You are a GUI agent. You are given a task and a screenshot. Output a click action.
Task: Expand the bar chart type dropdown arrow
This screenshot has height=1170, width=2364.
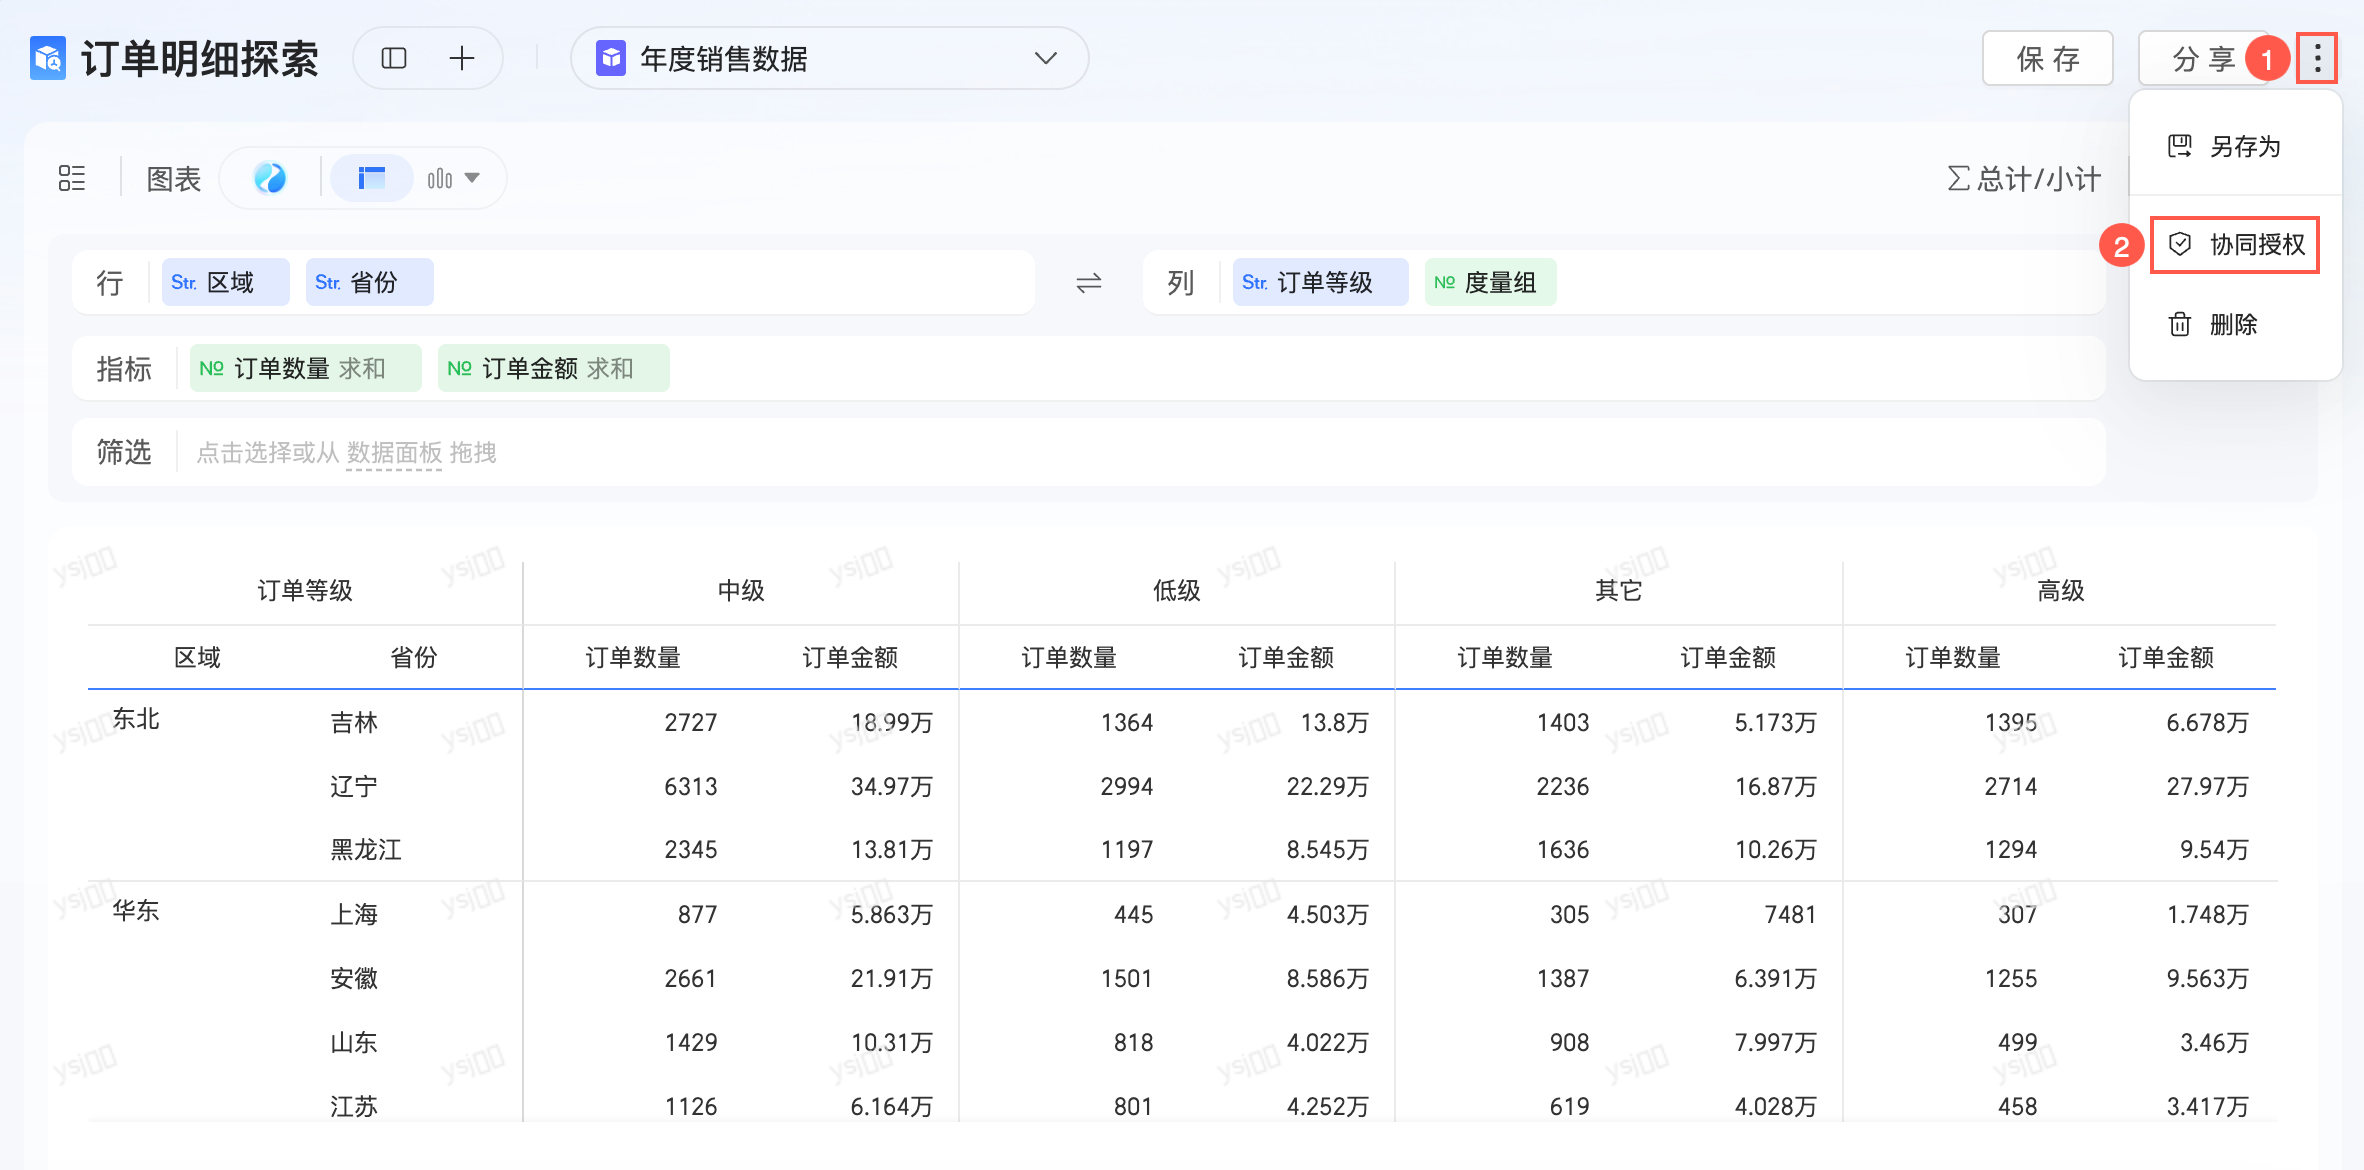click(472, 179)
